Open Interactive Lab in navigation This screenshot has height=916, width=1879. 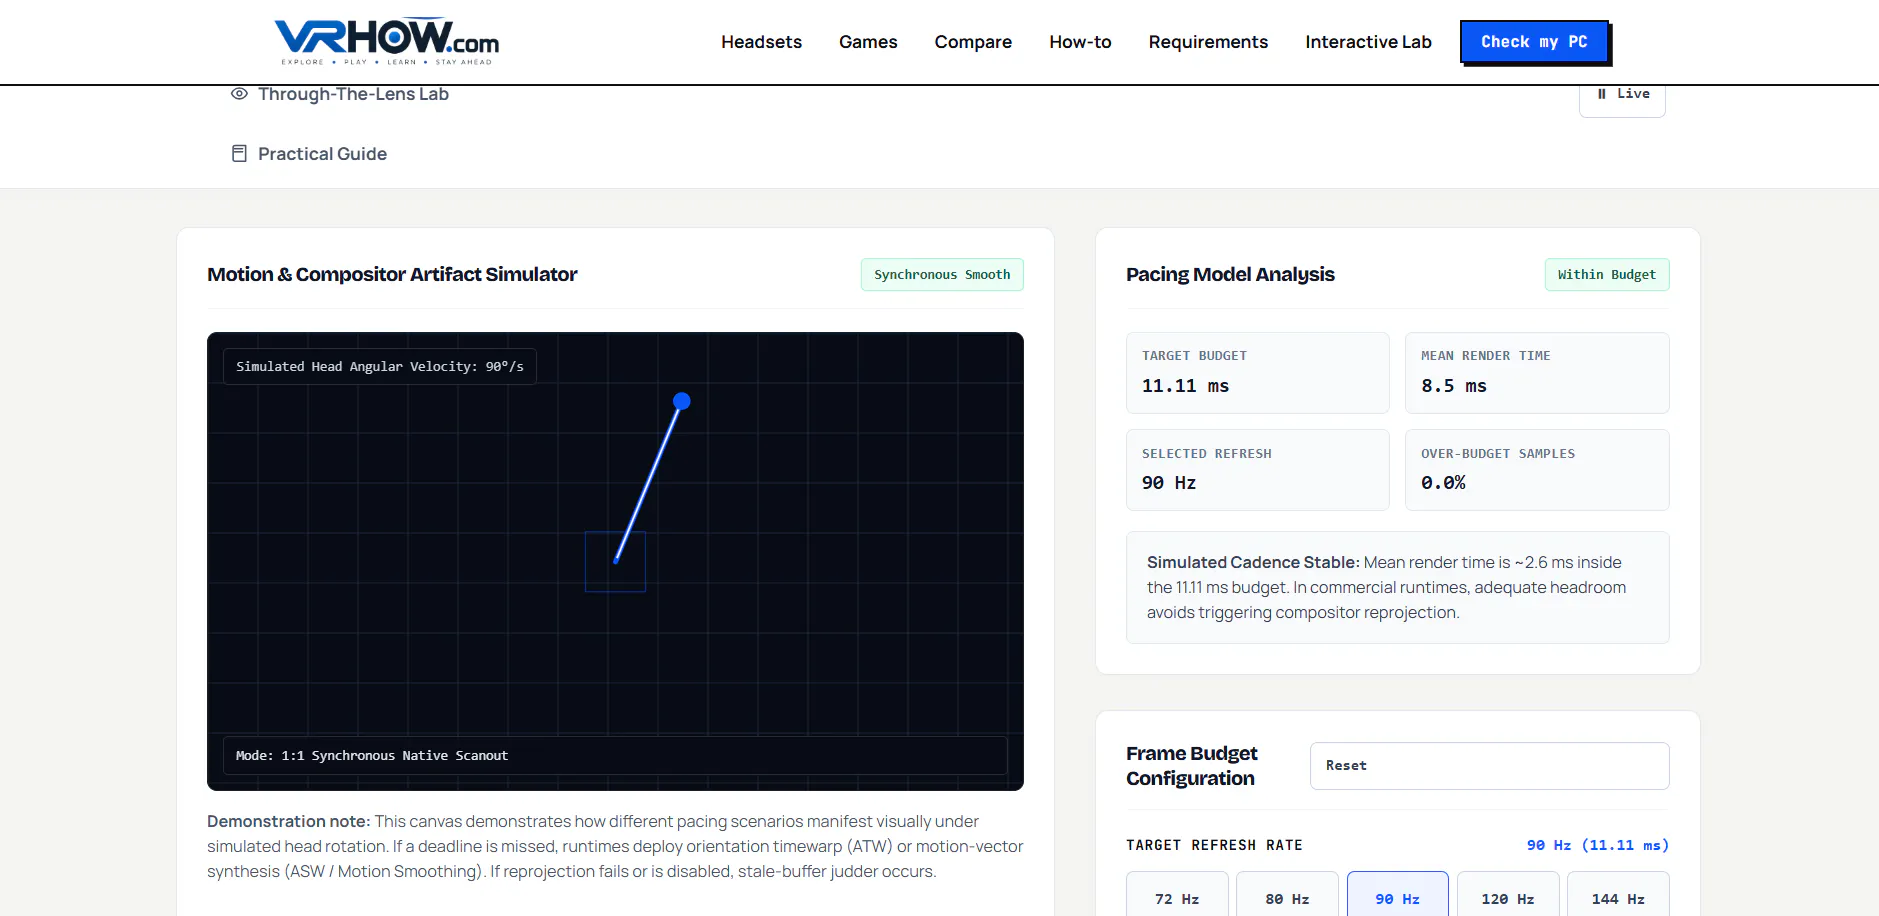1368,42
